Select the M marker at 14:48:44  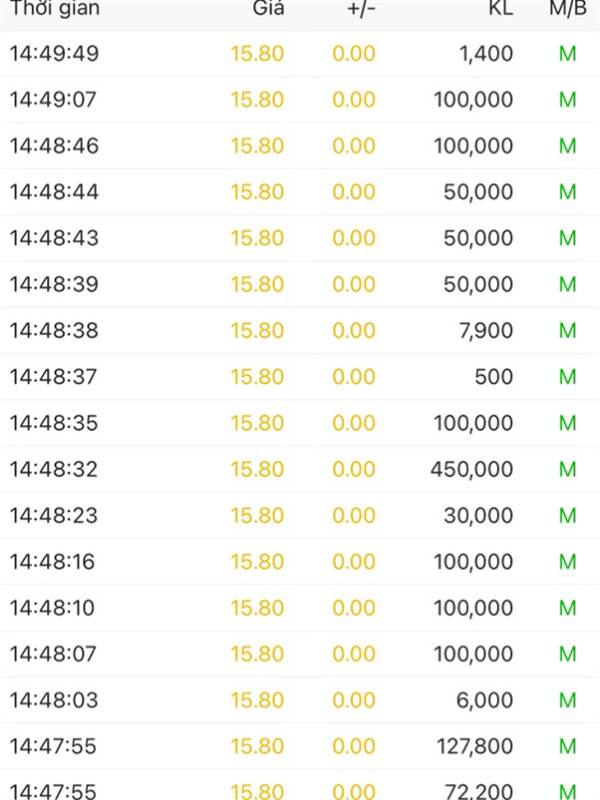[x=567, y=192]
